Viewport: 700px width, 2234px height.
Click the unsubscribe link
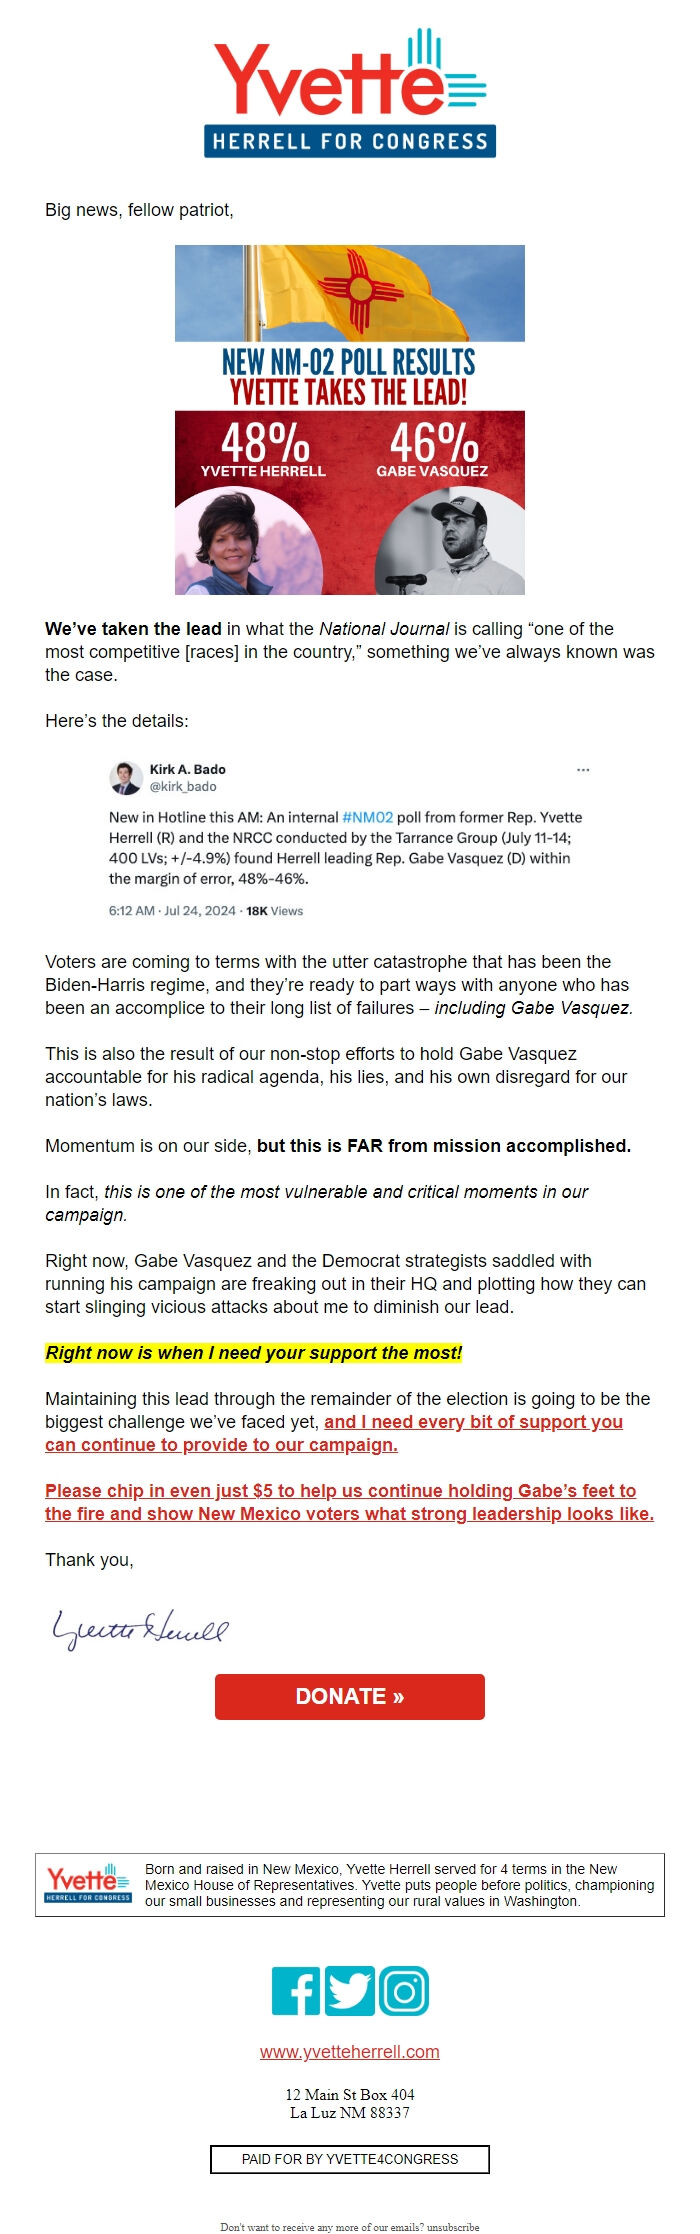point(453,2227)
